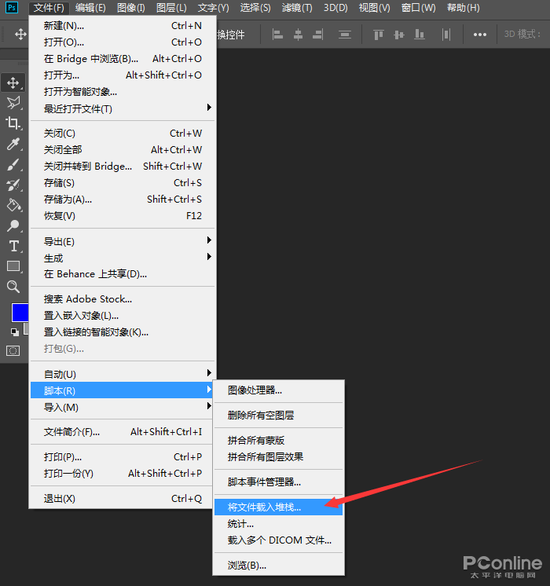Expand the 生成 submenu
Image resolution: width=550 pixels, height=586 pixels.
(x=123, y=257)
